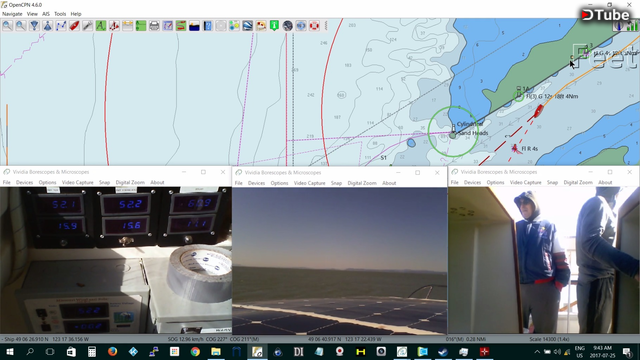The height and width of the screenshot is (360, 640).
Task: Click Snap in left Vividia window
Action: pos(104,182)
